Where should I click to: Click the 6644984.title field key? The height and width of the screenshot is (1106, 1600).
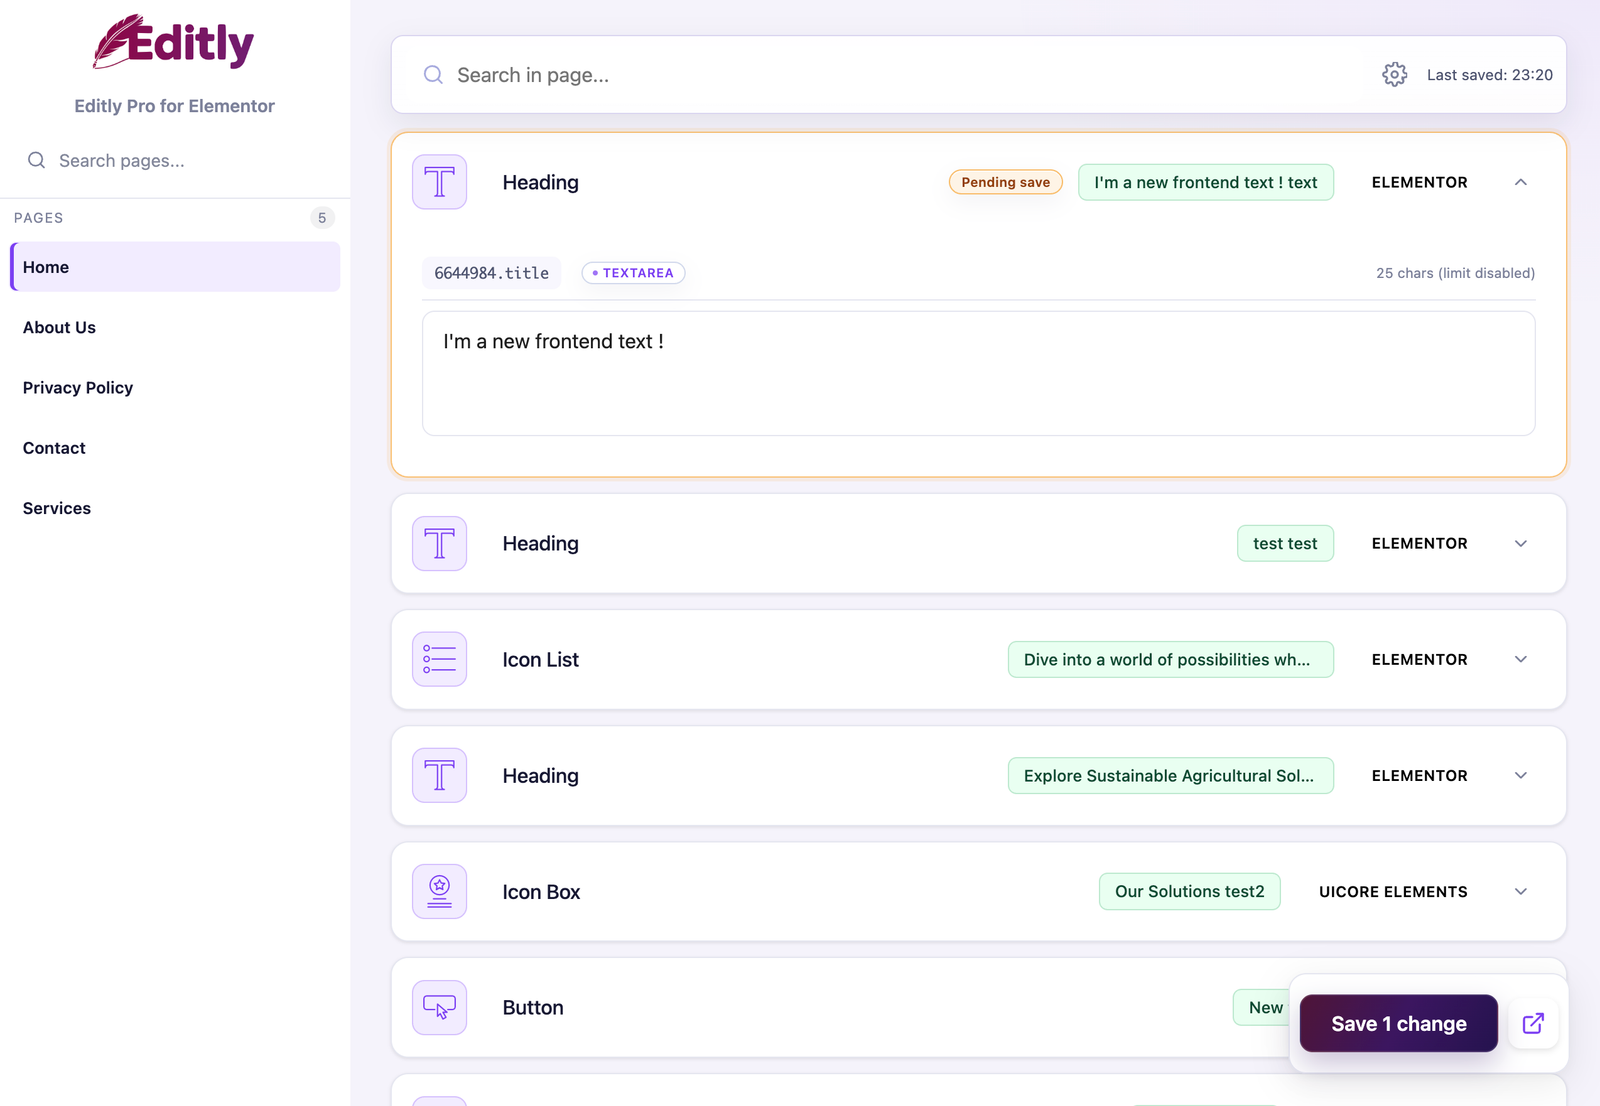tap(491, 273)
